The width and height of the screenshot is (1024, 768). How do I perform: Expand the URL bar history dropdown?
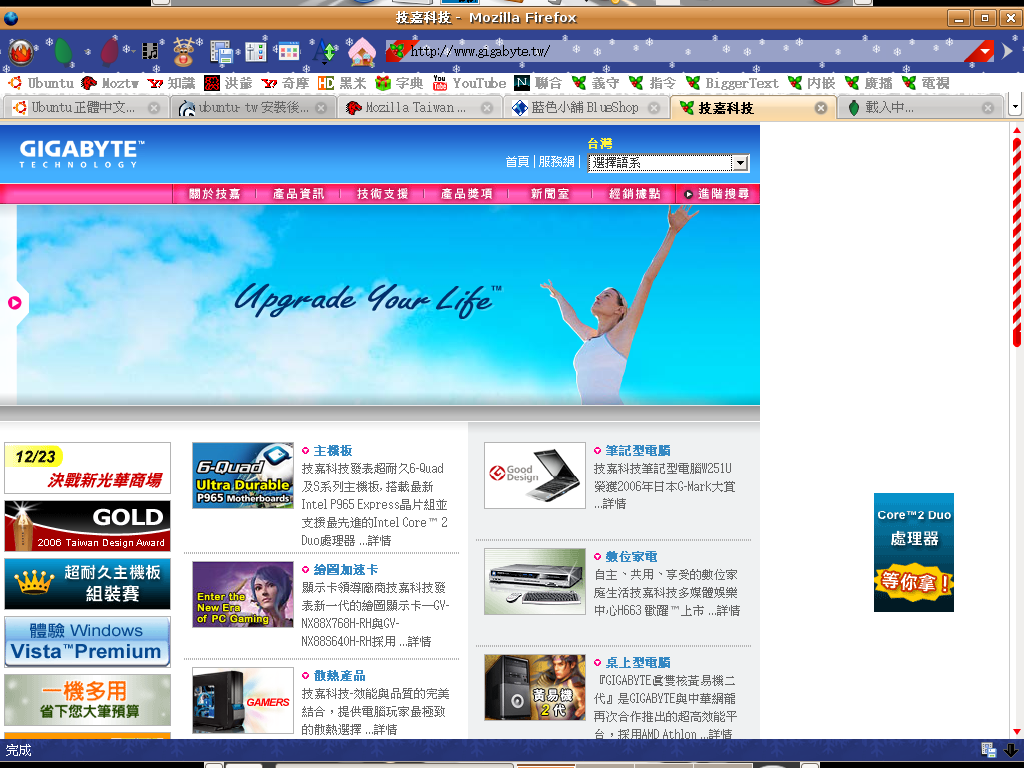(985, 52)
